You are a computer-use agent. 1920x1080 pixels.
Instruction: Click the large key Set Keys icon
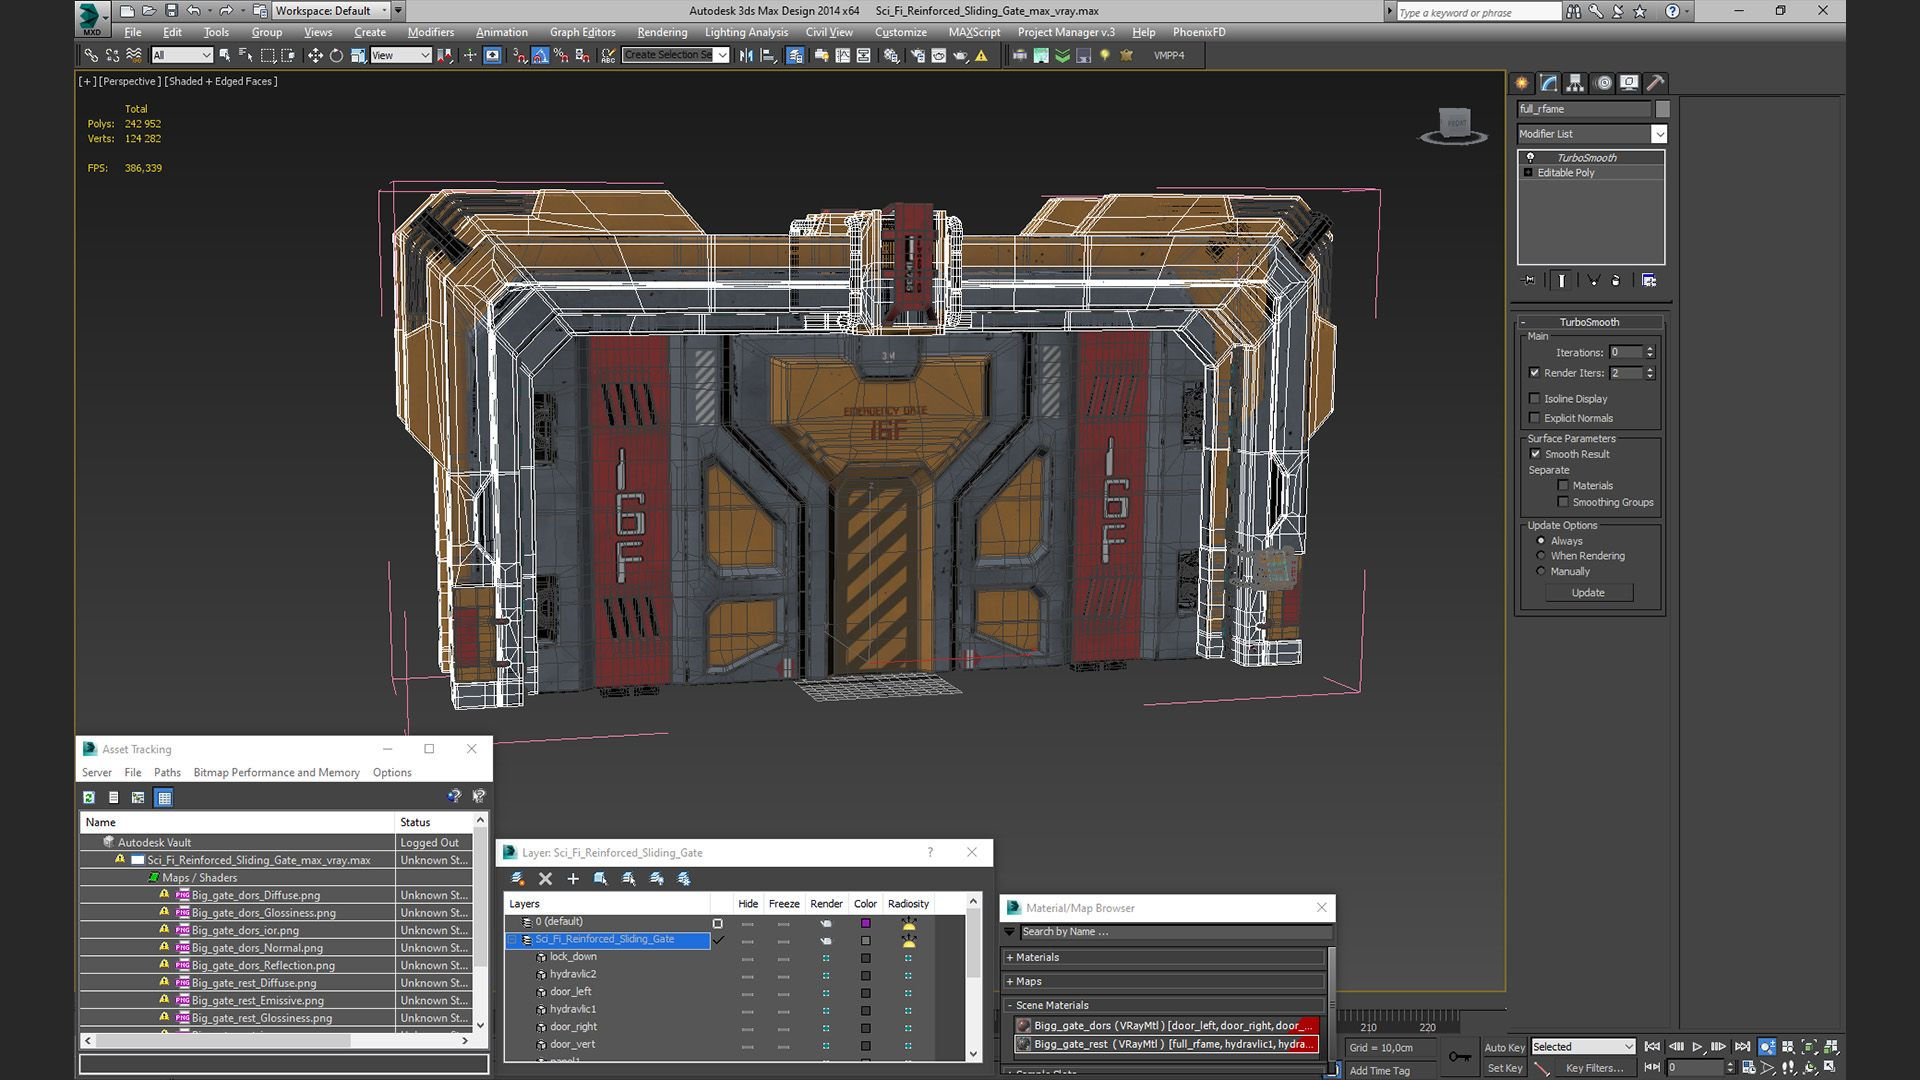click(x=1459, y=1057)
